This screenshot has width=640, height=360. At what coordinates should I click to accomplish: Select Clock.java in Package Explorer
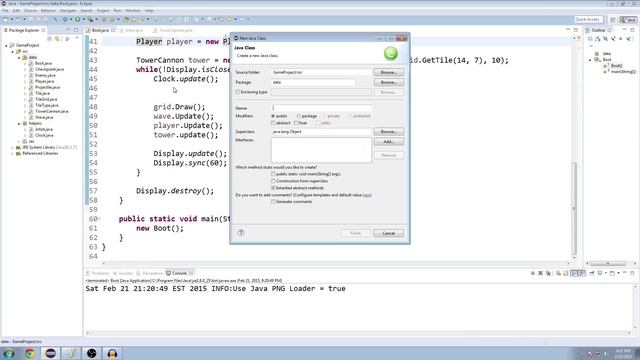44,135
